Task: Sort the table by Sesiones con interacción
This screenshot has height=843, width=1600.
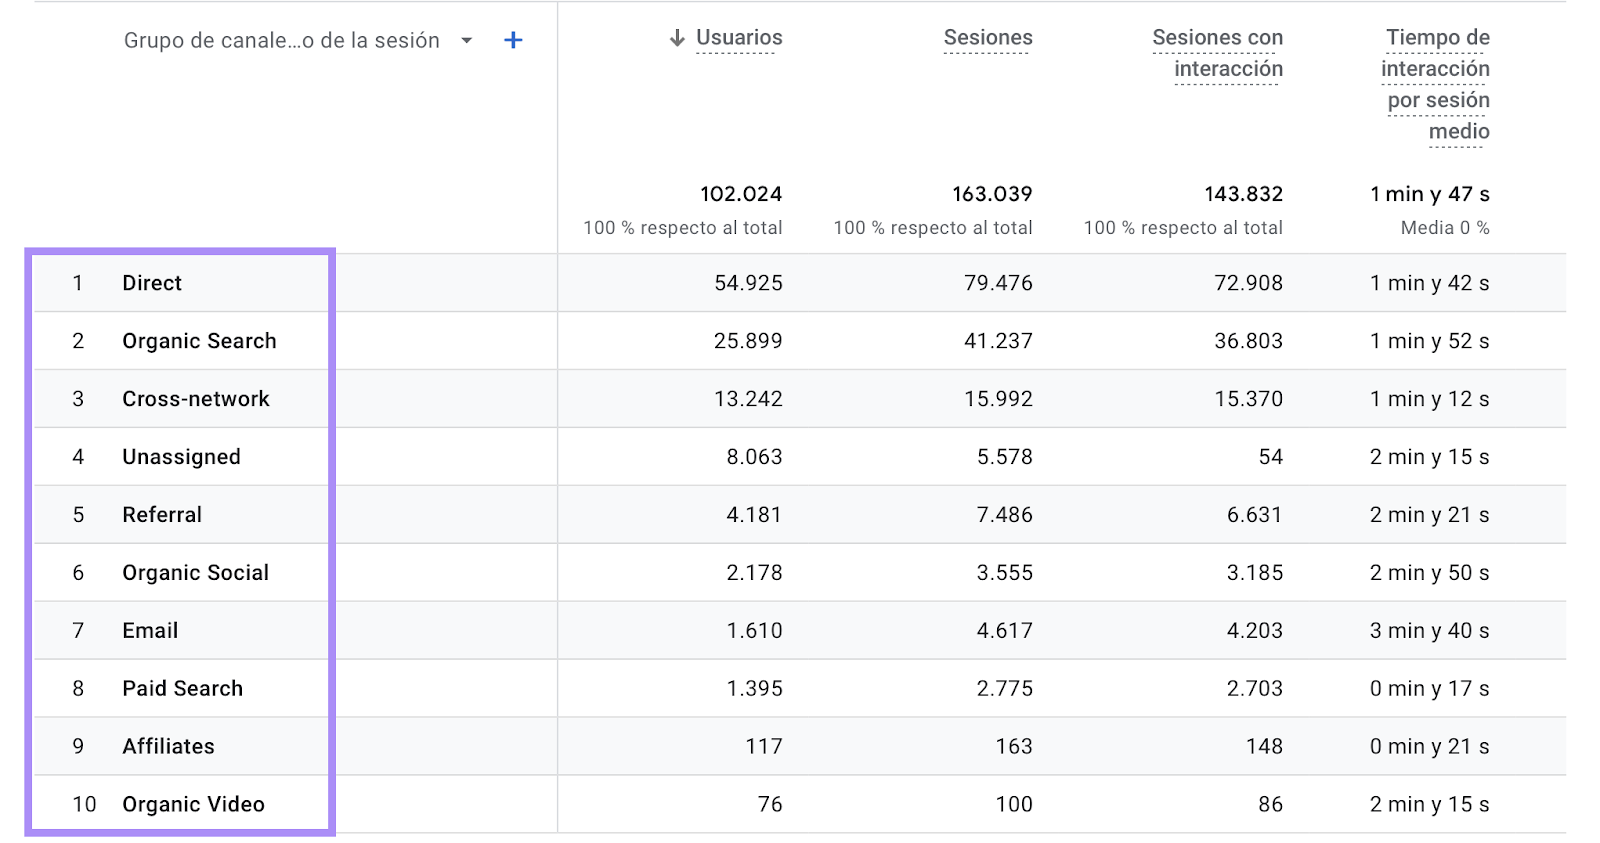Action: [1217, 52]
